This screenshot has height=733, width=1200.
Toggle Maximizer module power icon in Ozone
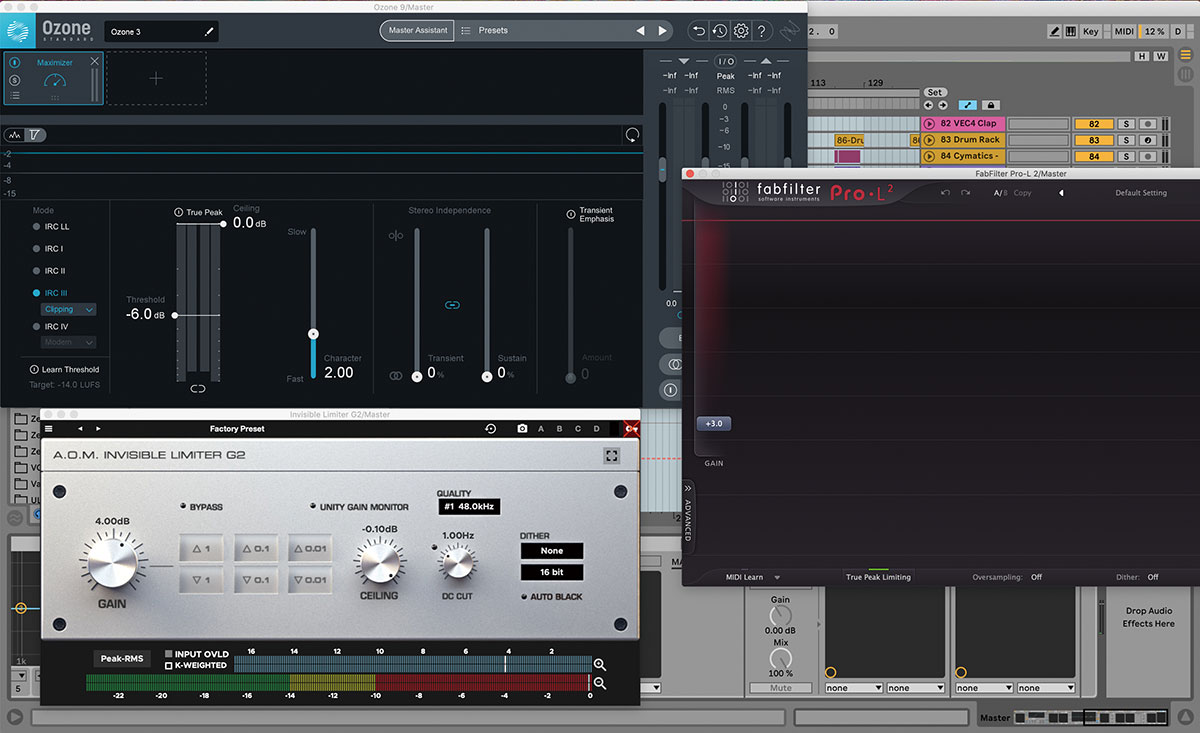tap(15, 62)
